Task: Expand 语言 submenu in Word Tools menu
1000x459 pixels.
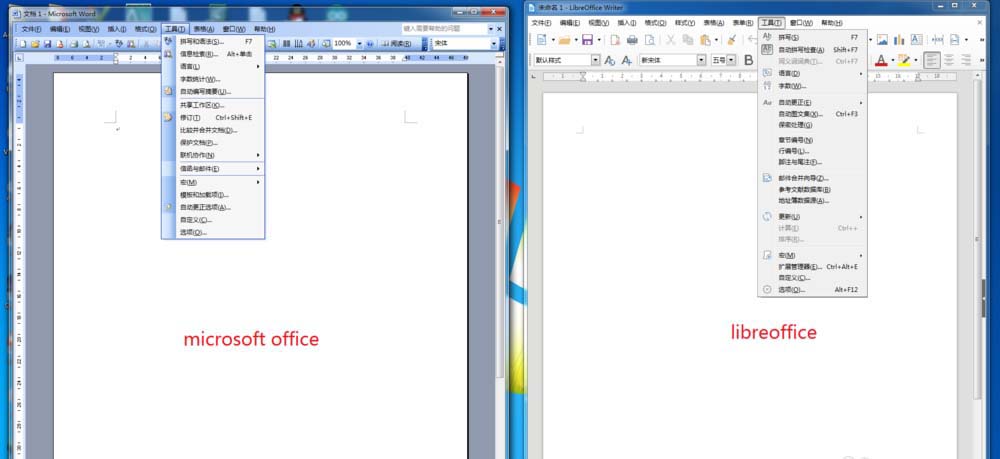Action: pos(213,66)
